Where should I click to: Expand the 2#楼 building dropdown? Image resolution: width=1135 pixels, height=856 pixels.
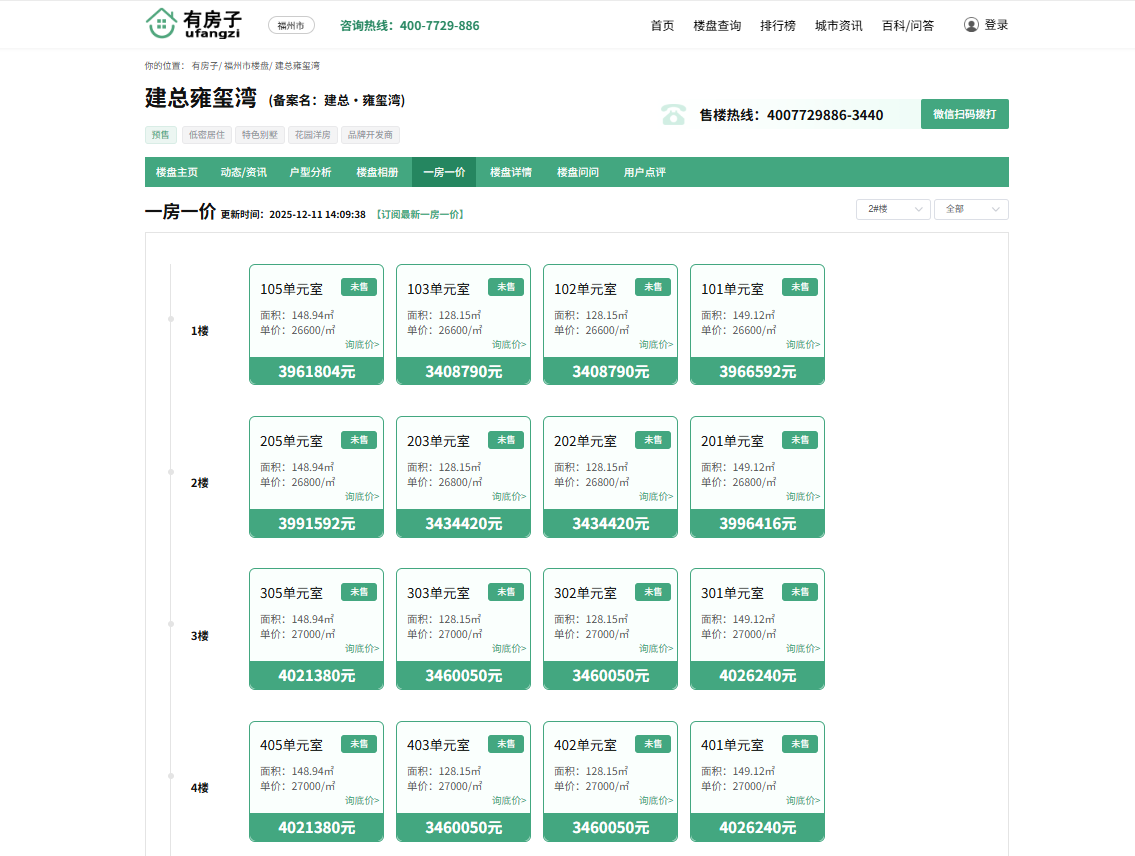click(893, 209)
